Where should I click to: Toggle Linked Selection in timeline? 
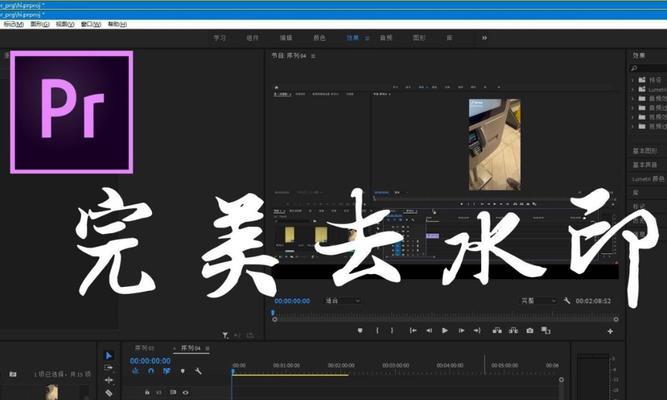pyautogui.click(x=167, y=371)
